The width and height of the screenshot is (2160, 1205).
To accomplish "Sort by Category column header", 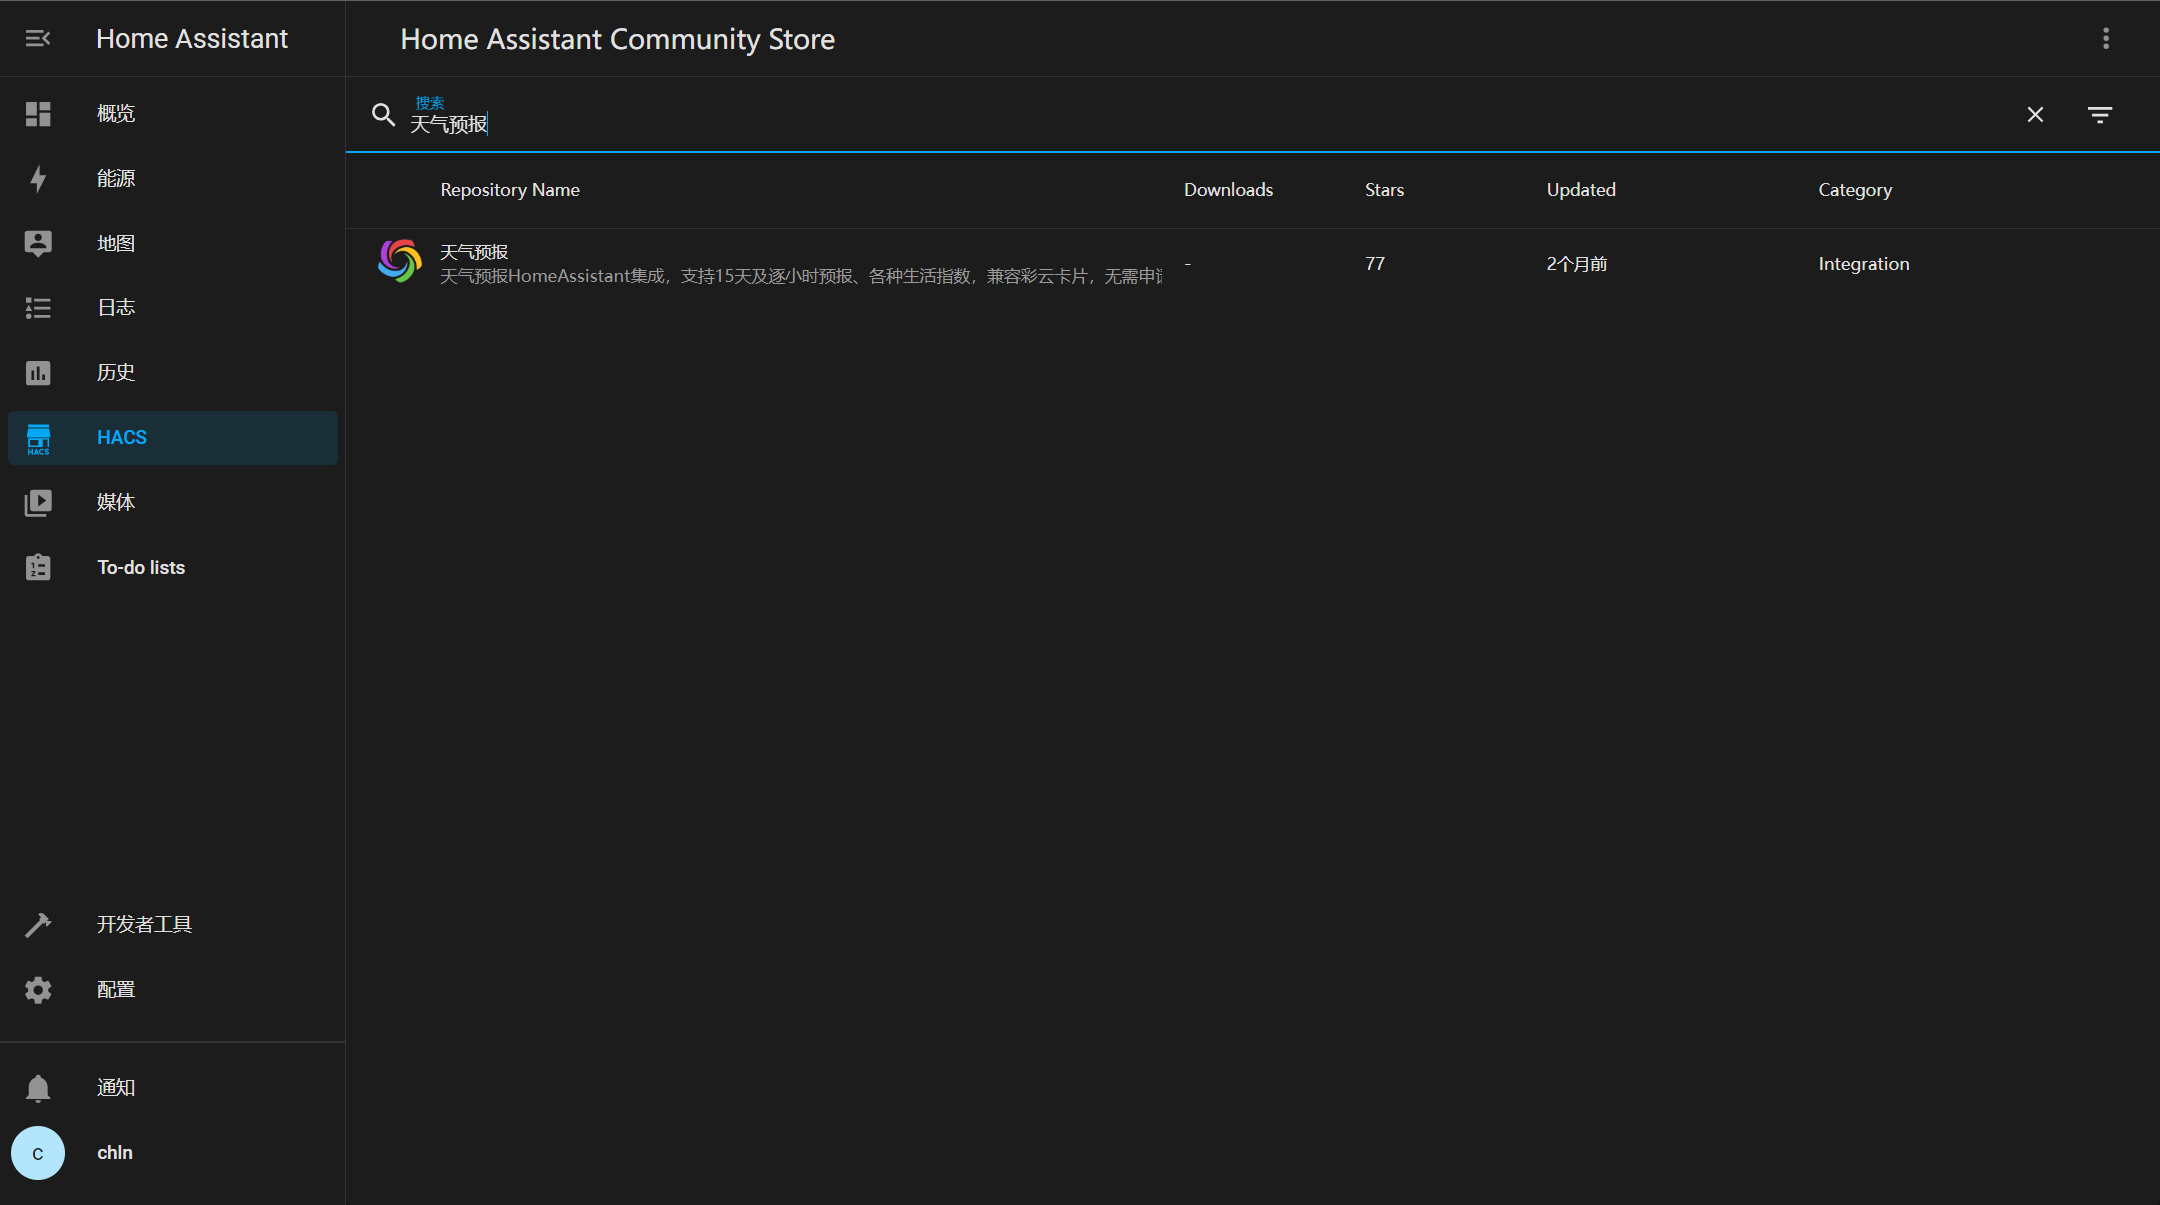I will tap(1855, 190).
